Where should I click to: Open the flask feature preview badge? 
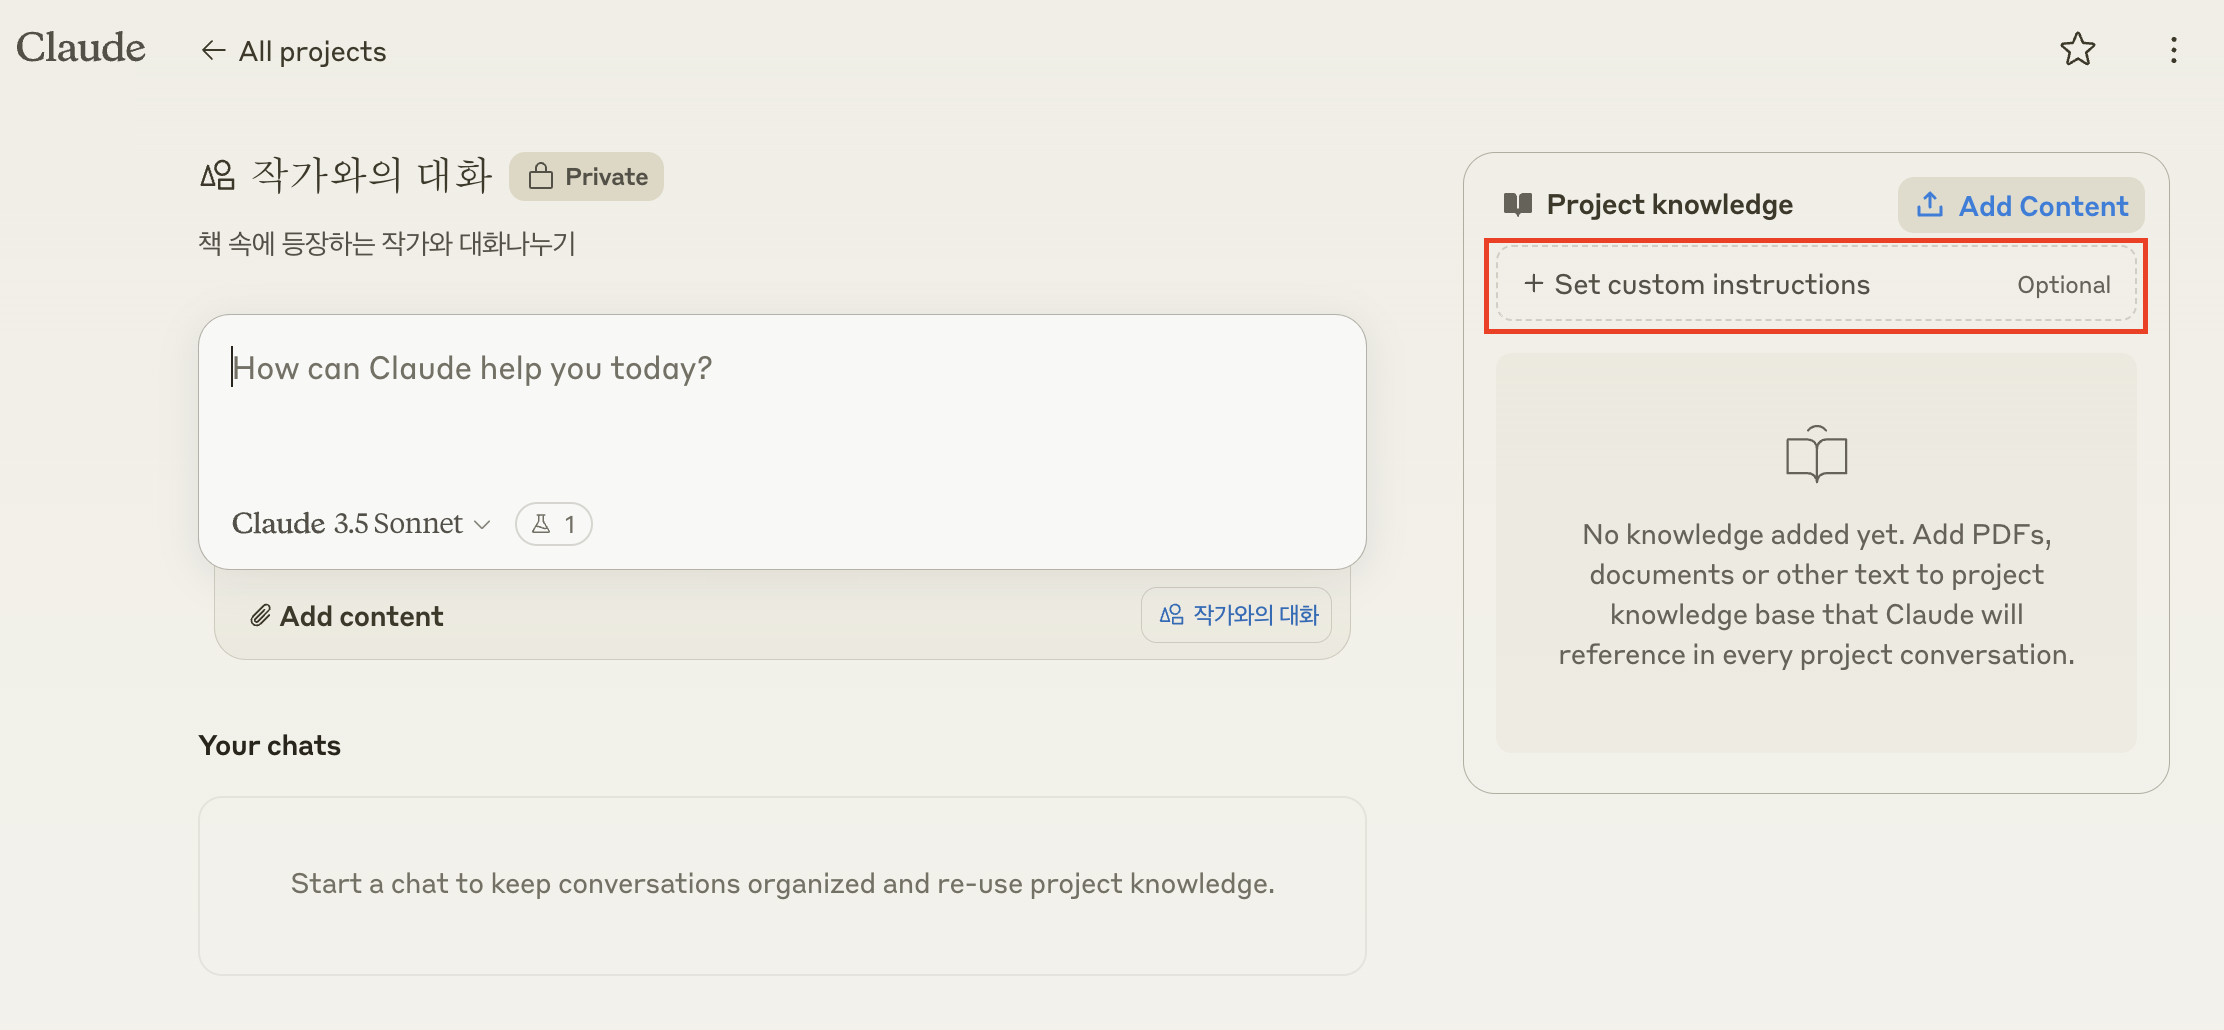[x=554, y=524]
